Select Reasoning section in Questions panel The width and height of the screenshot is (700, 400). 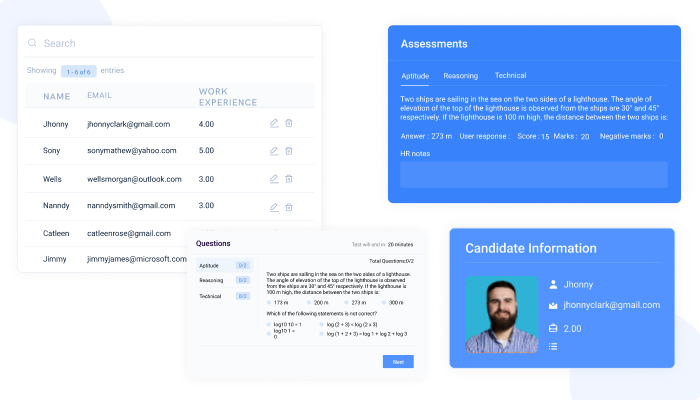pos(225,280)
